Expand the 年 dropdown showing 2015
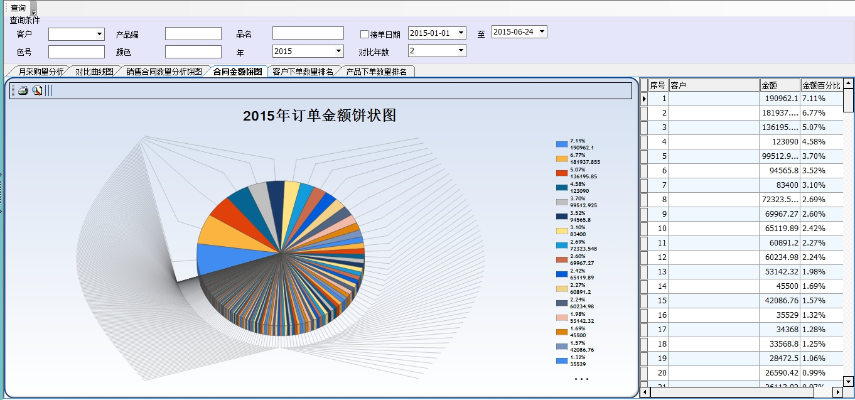The image size is (855, 400). coord(338,50)
